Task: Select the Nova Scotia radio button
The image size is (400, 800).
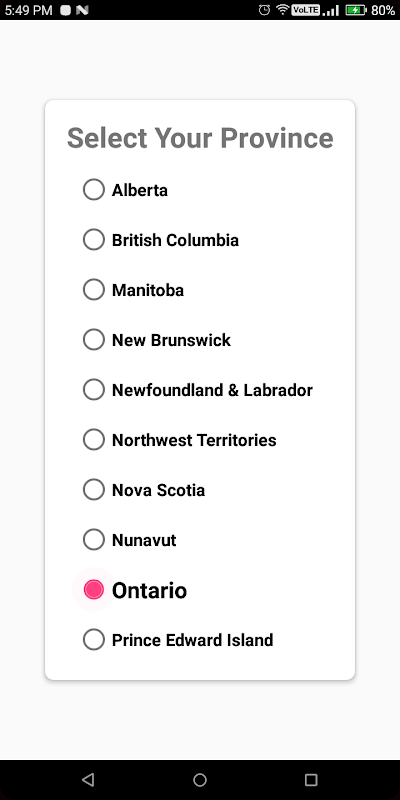Action: [94, 490]
